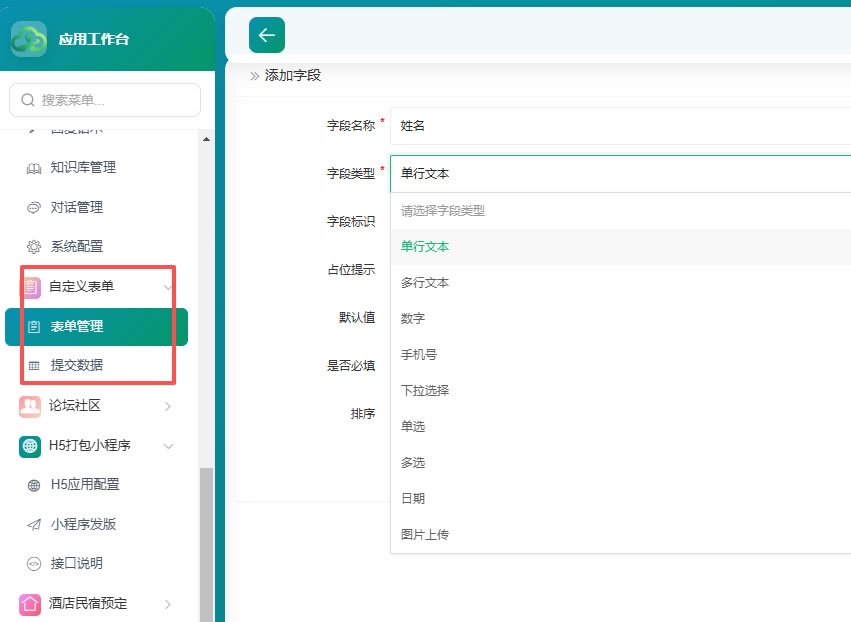Click the cloud logo icon

tap(29, 39)
